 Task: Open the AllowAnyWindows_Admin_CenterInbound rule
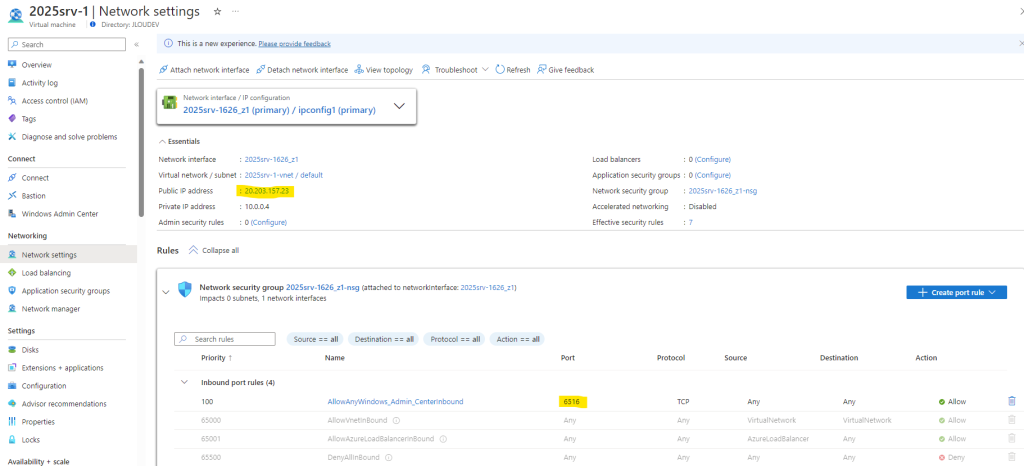pos(395,401)
